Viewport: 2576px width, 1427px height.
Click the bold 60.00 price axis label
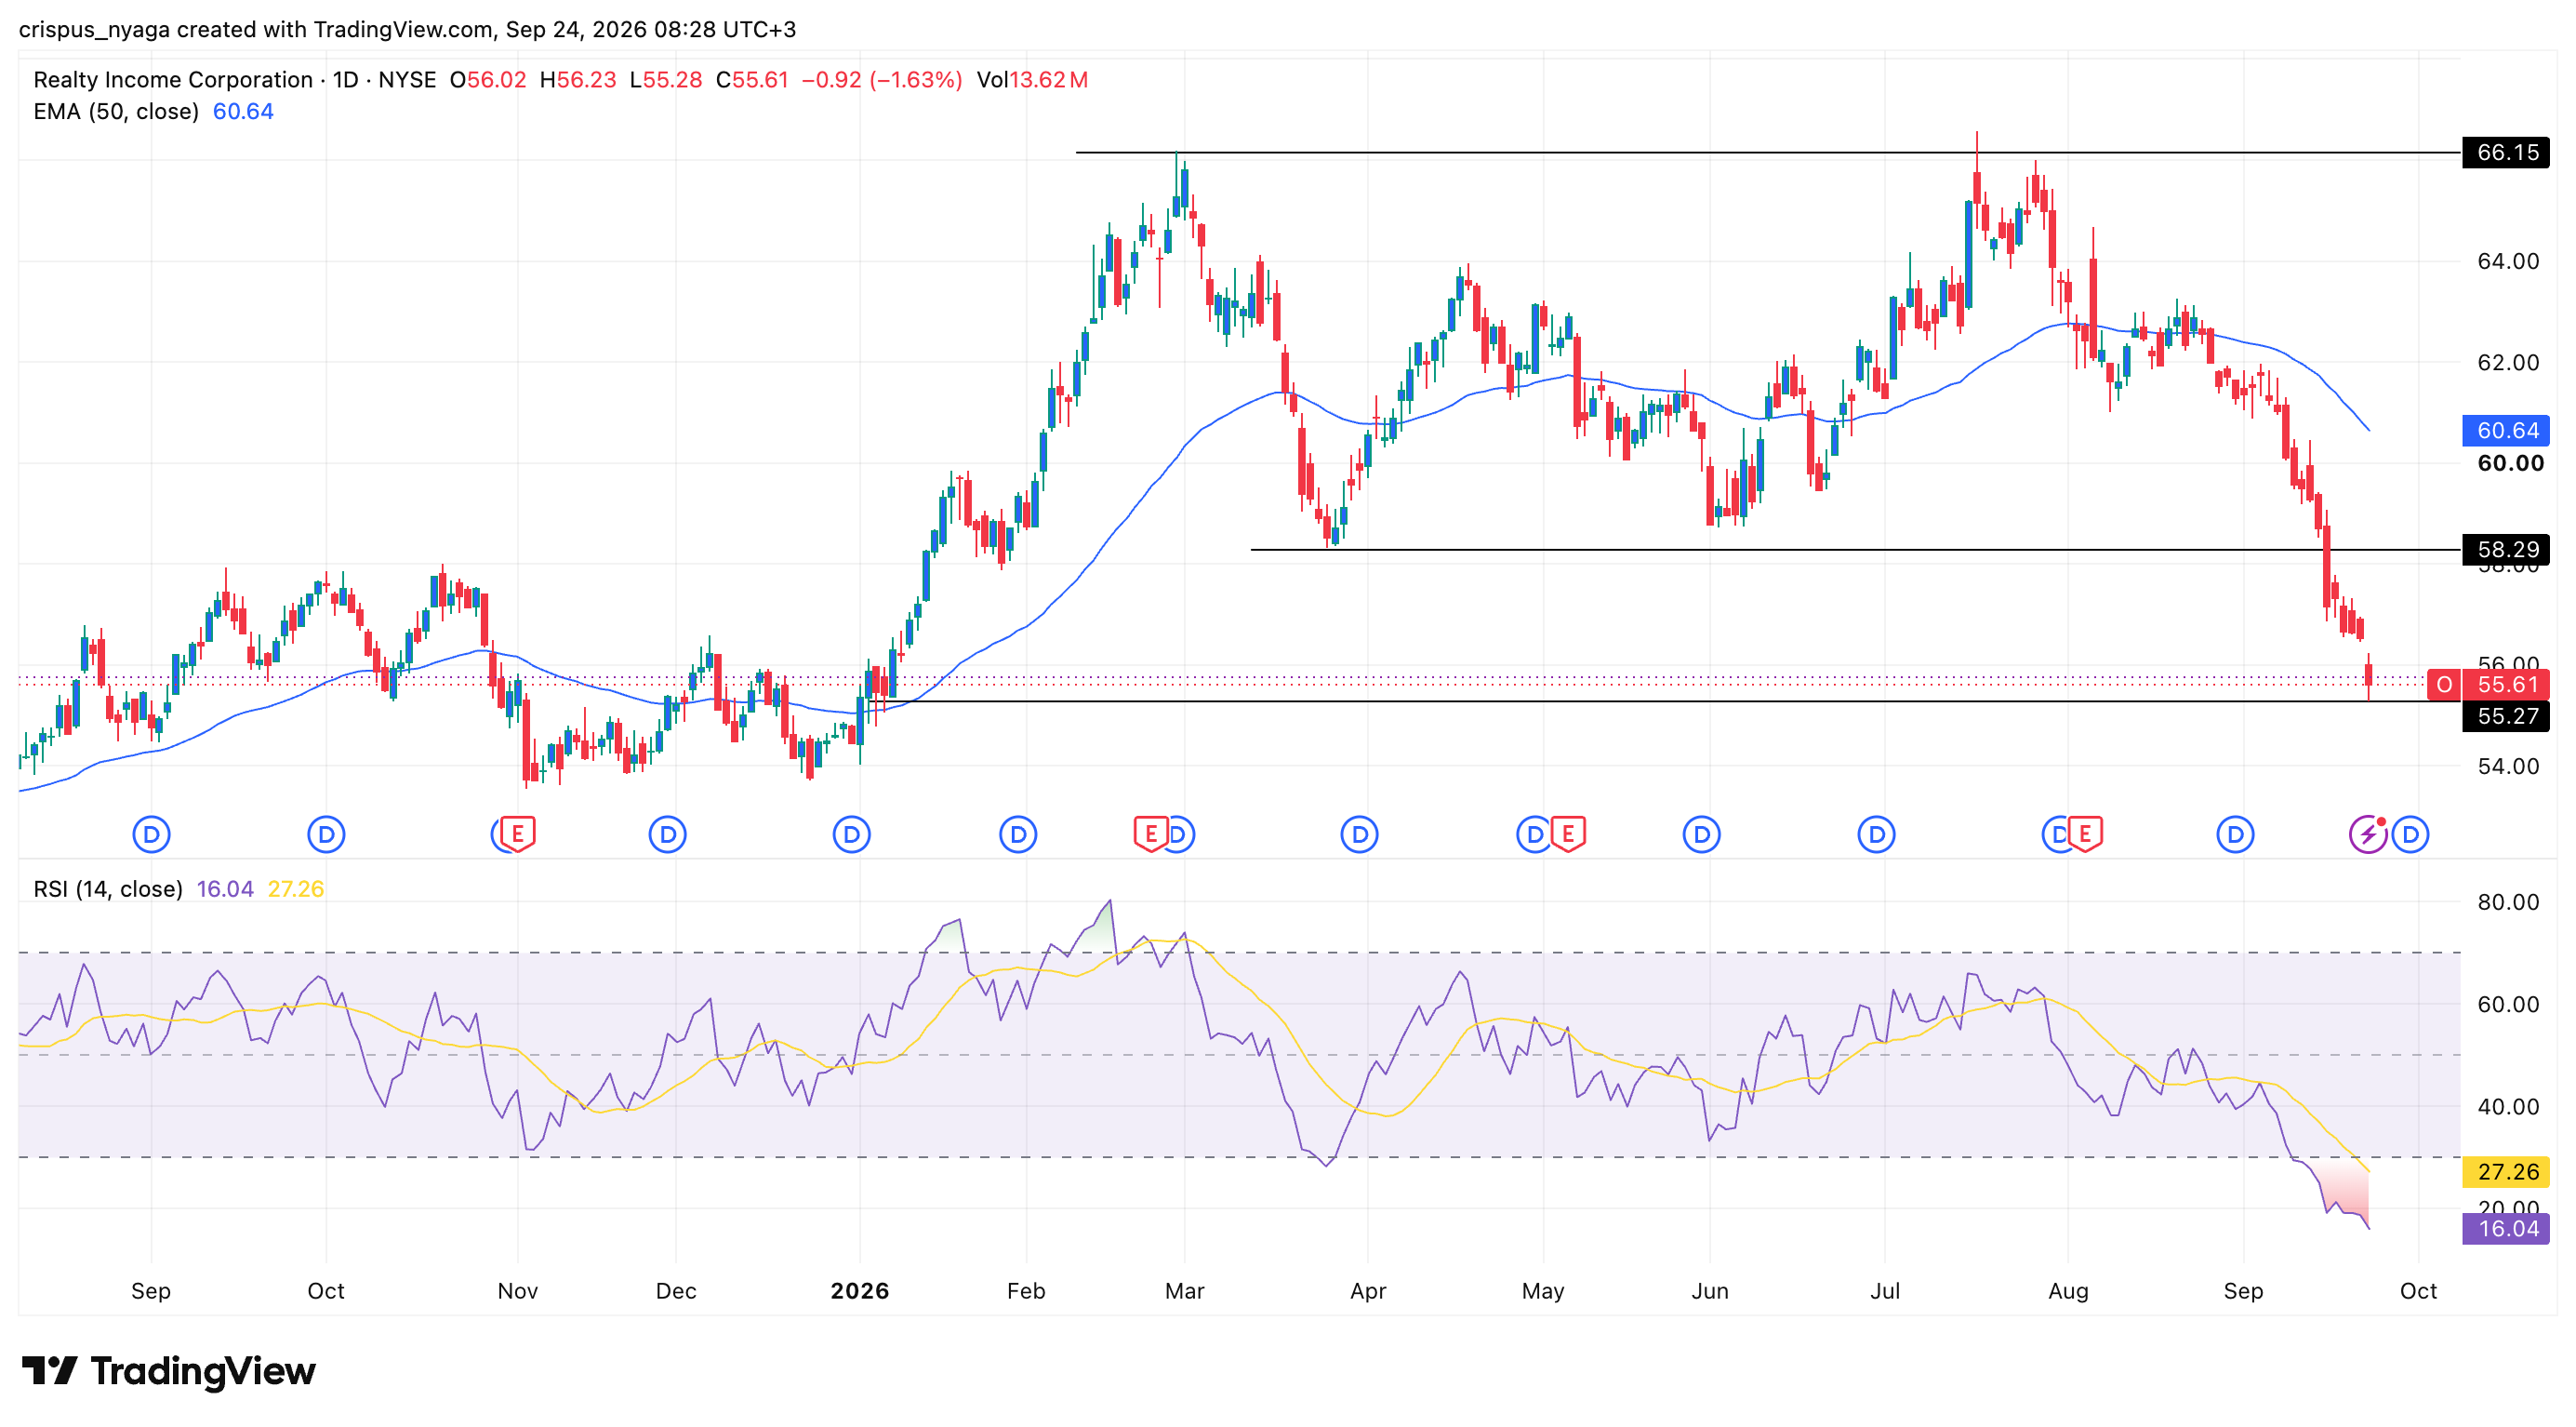click(2510, 464)
